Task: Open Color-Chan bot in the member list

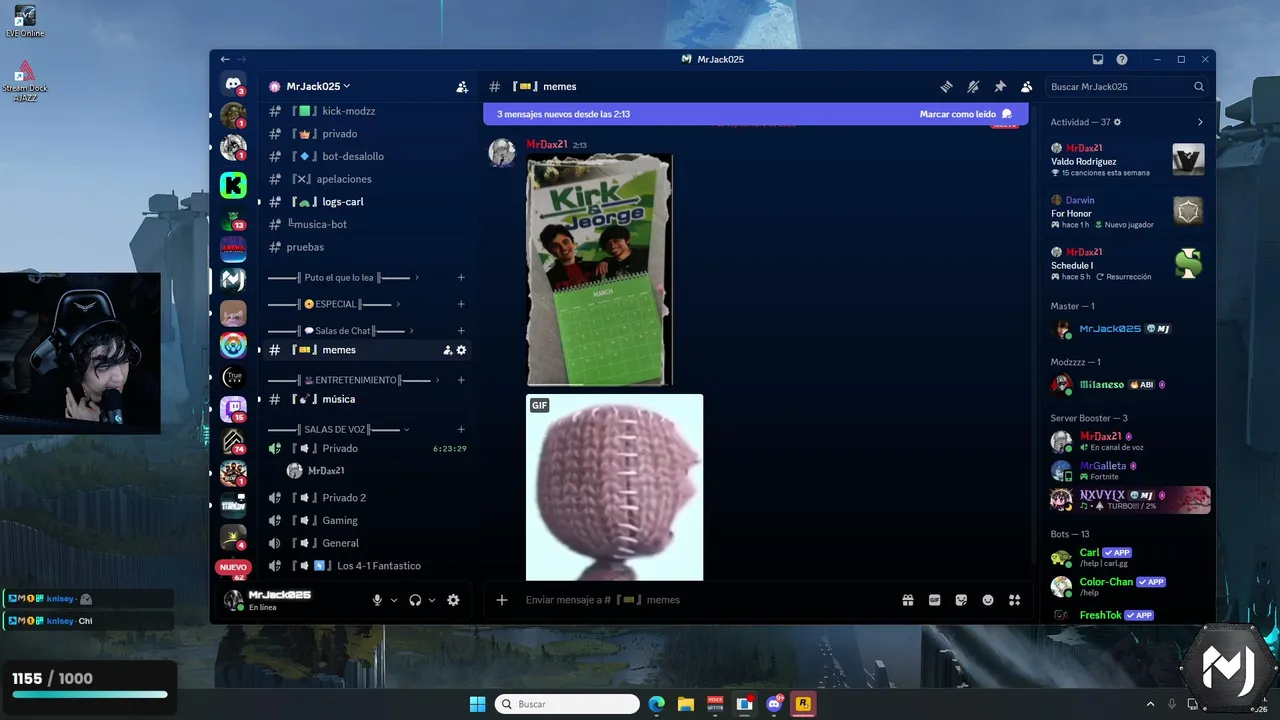Action: pos(1129,586)
